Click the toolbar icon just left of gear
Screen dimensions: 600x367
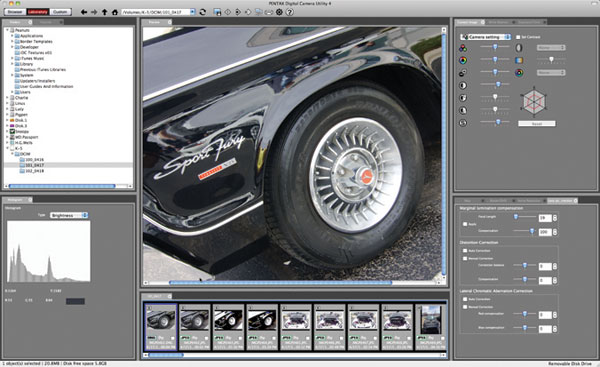(269, 12)
